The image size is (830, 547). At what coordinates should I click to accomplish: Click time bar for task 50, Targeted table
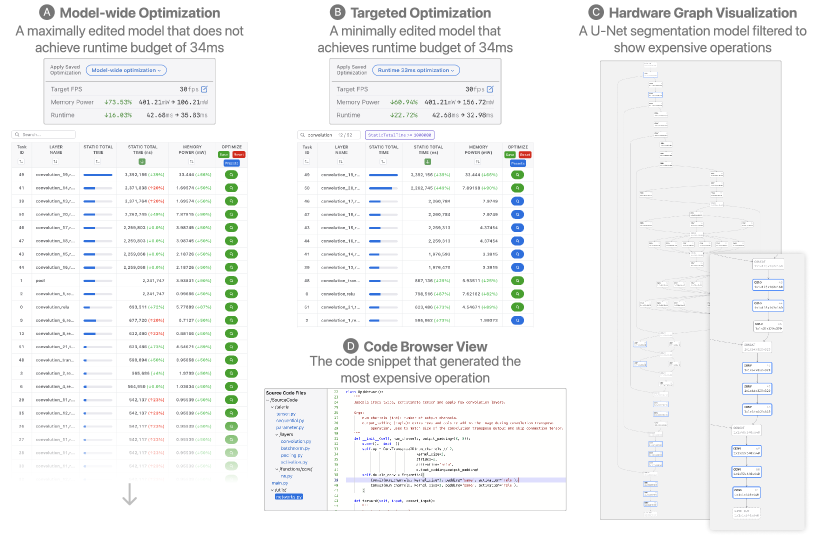(383, 187)
